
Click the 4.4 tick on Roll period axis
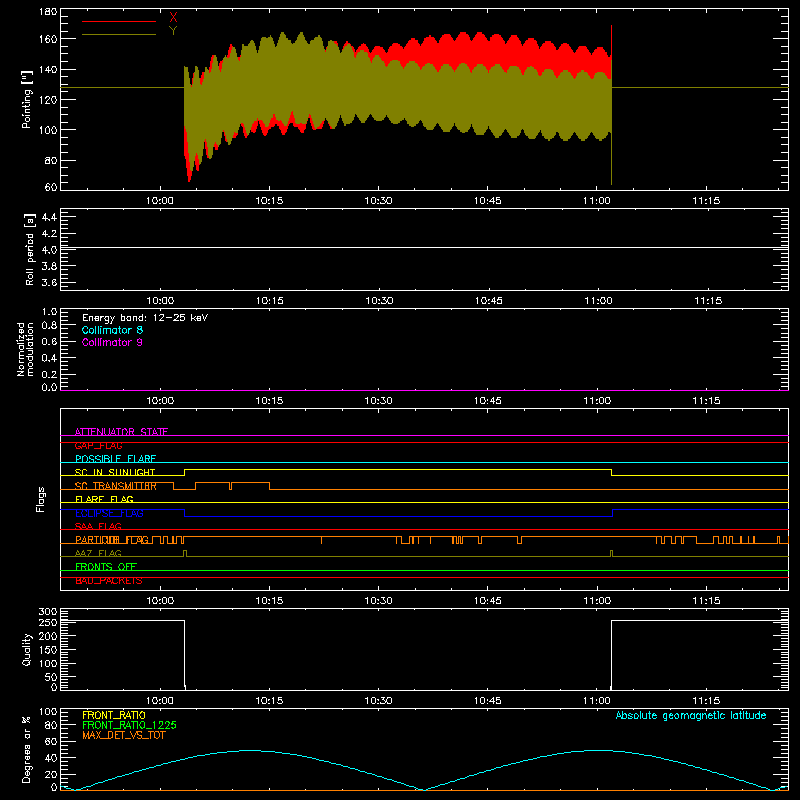click(x=49, y=217)
